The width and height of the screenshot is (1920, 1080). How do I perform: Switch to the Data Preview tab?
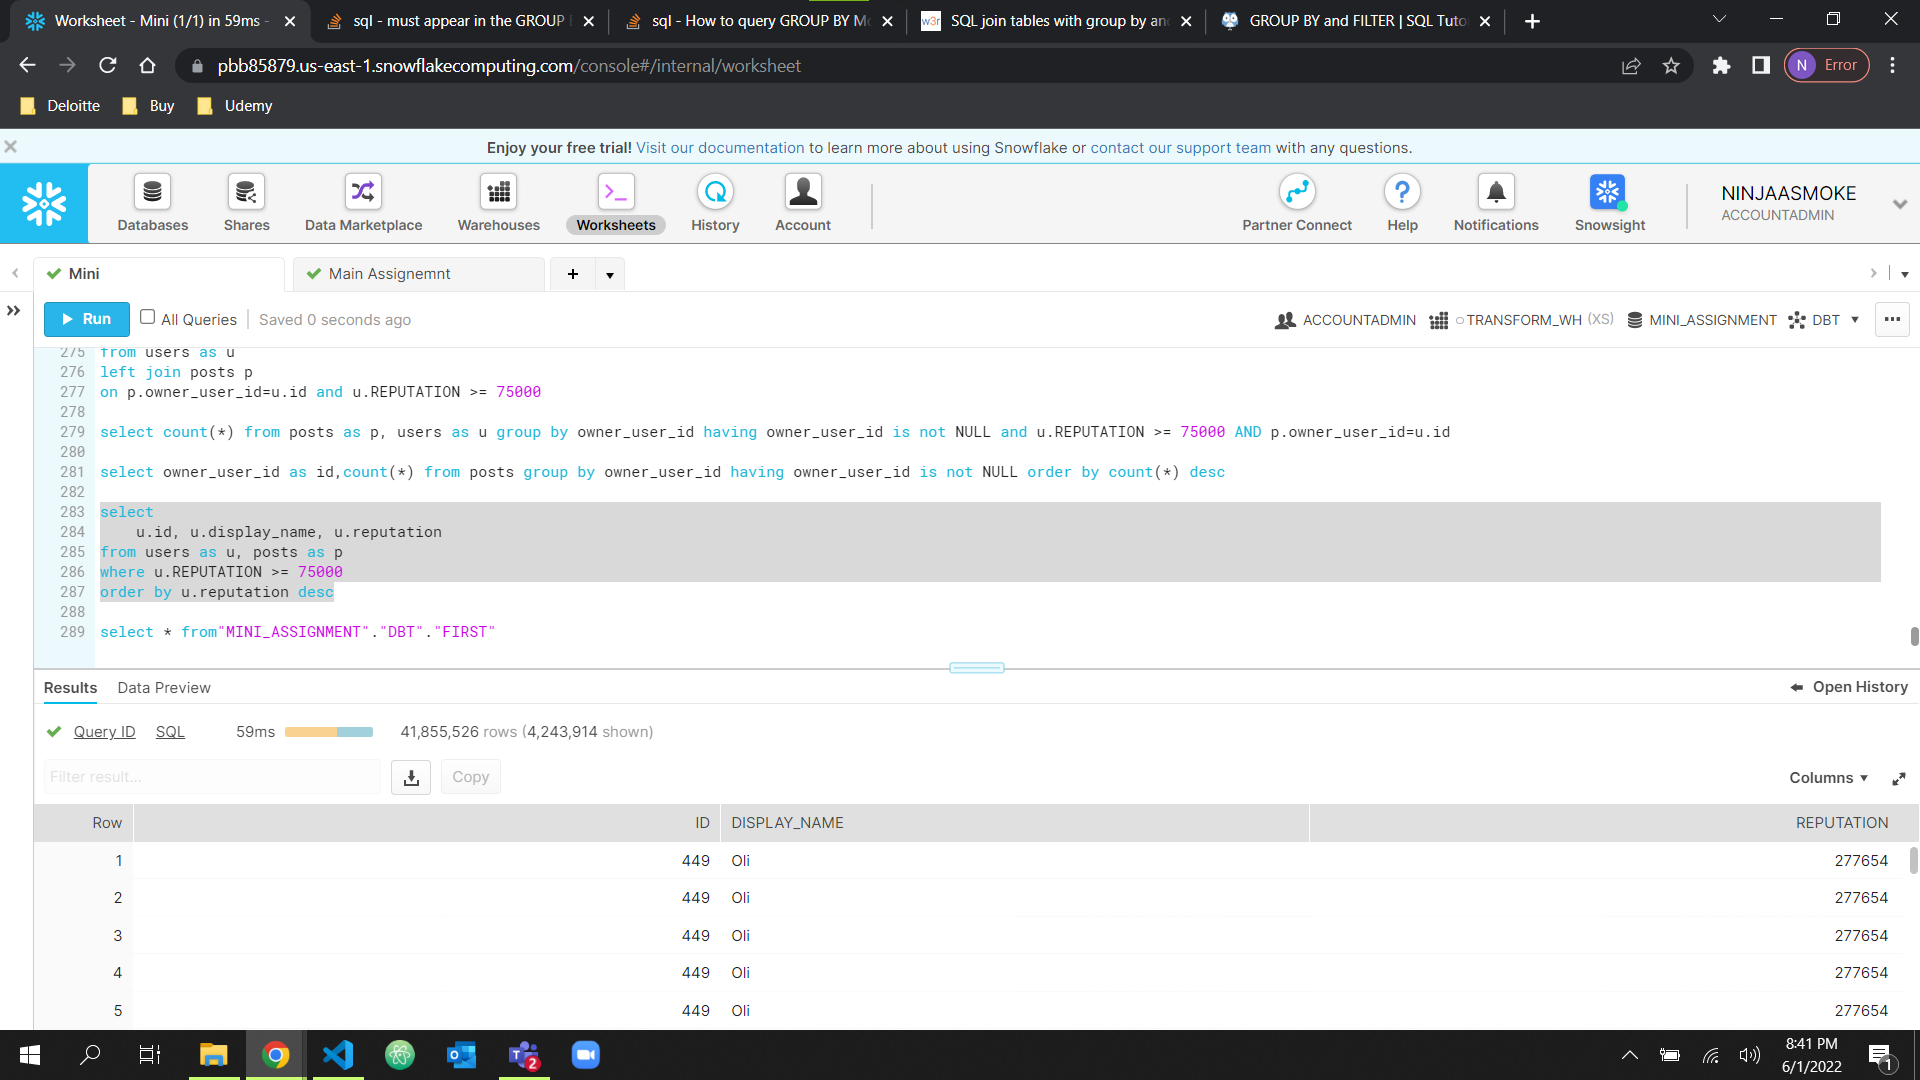pos(163,687)
